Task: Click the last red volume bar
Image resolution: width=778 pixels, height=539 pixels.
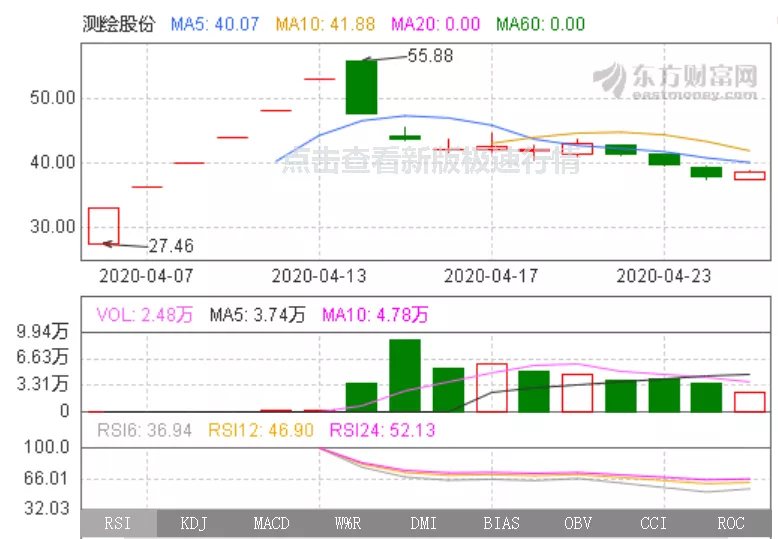Action: [750, 402]
